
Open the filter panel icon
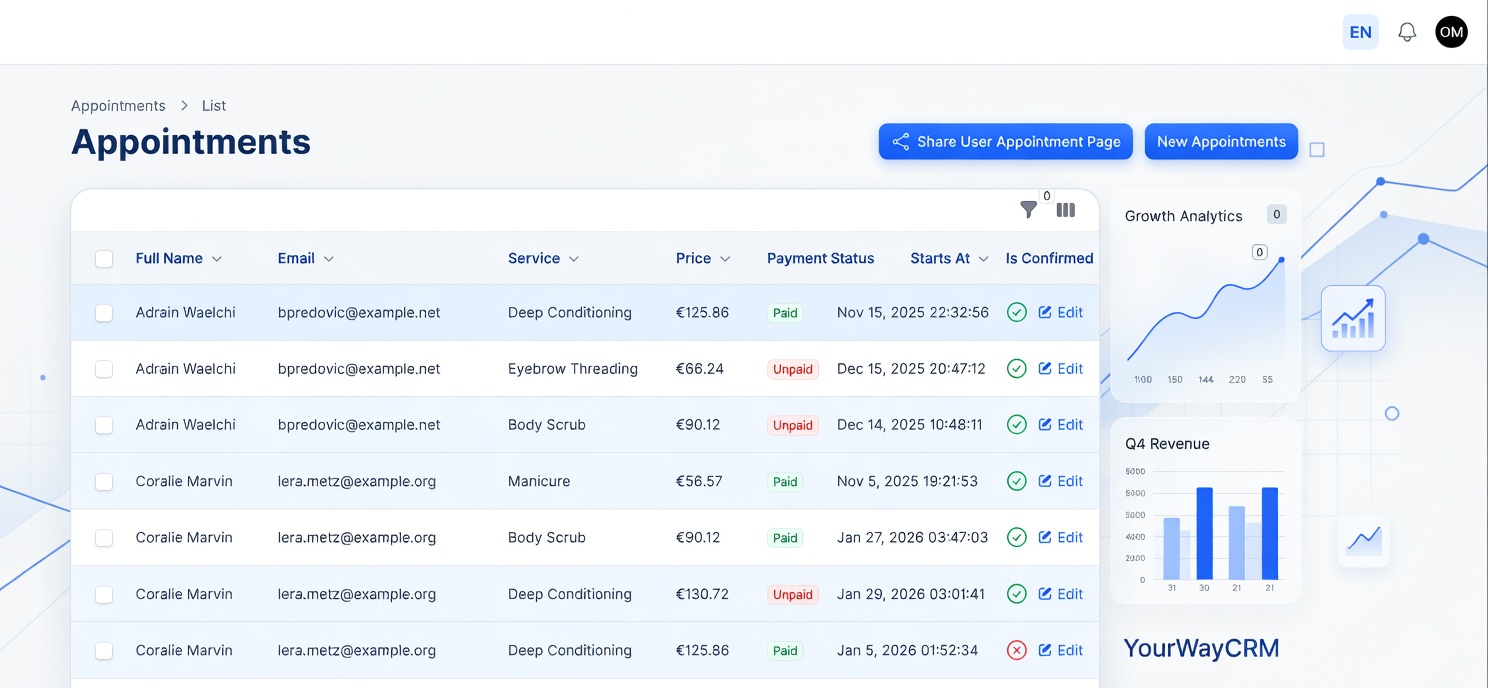point(1029,210)
